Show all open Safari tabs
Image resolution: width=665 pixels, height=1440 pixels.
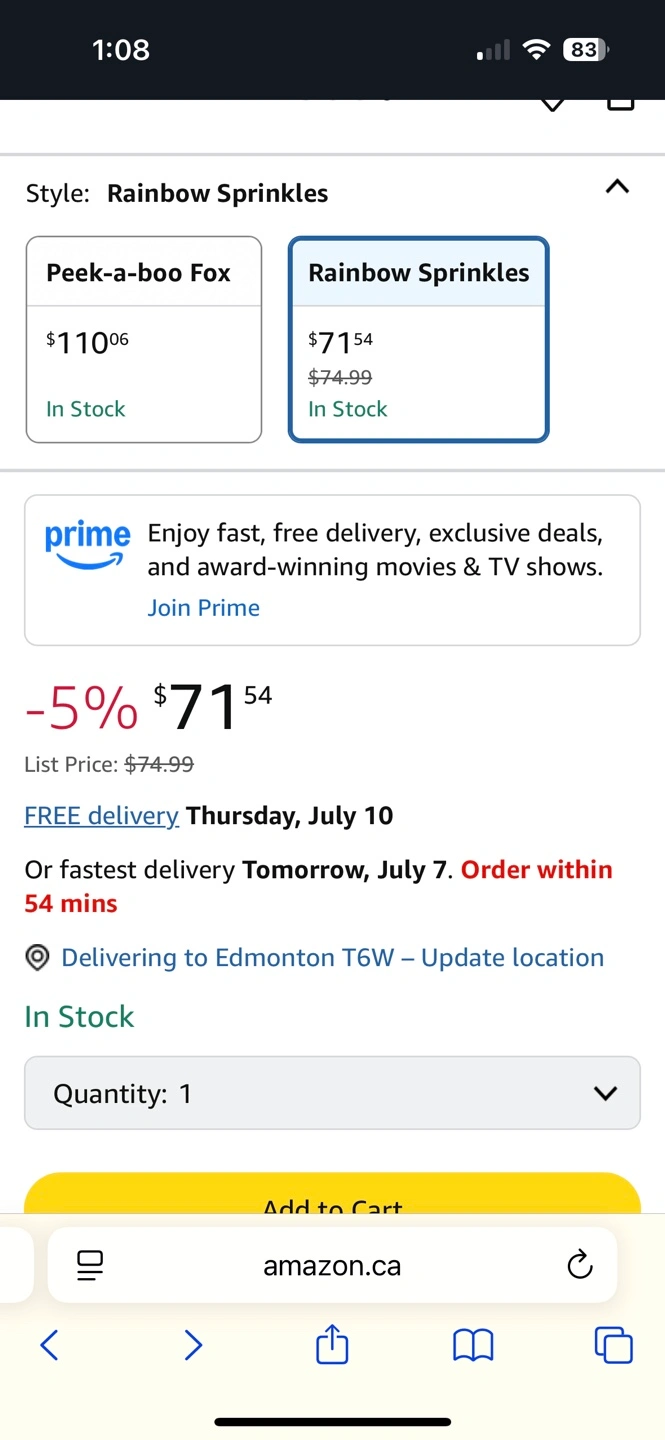(614, 1345)
